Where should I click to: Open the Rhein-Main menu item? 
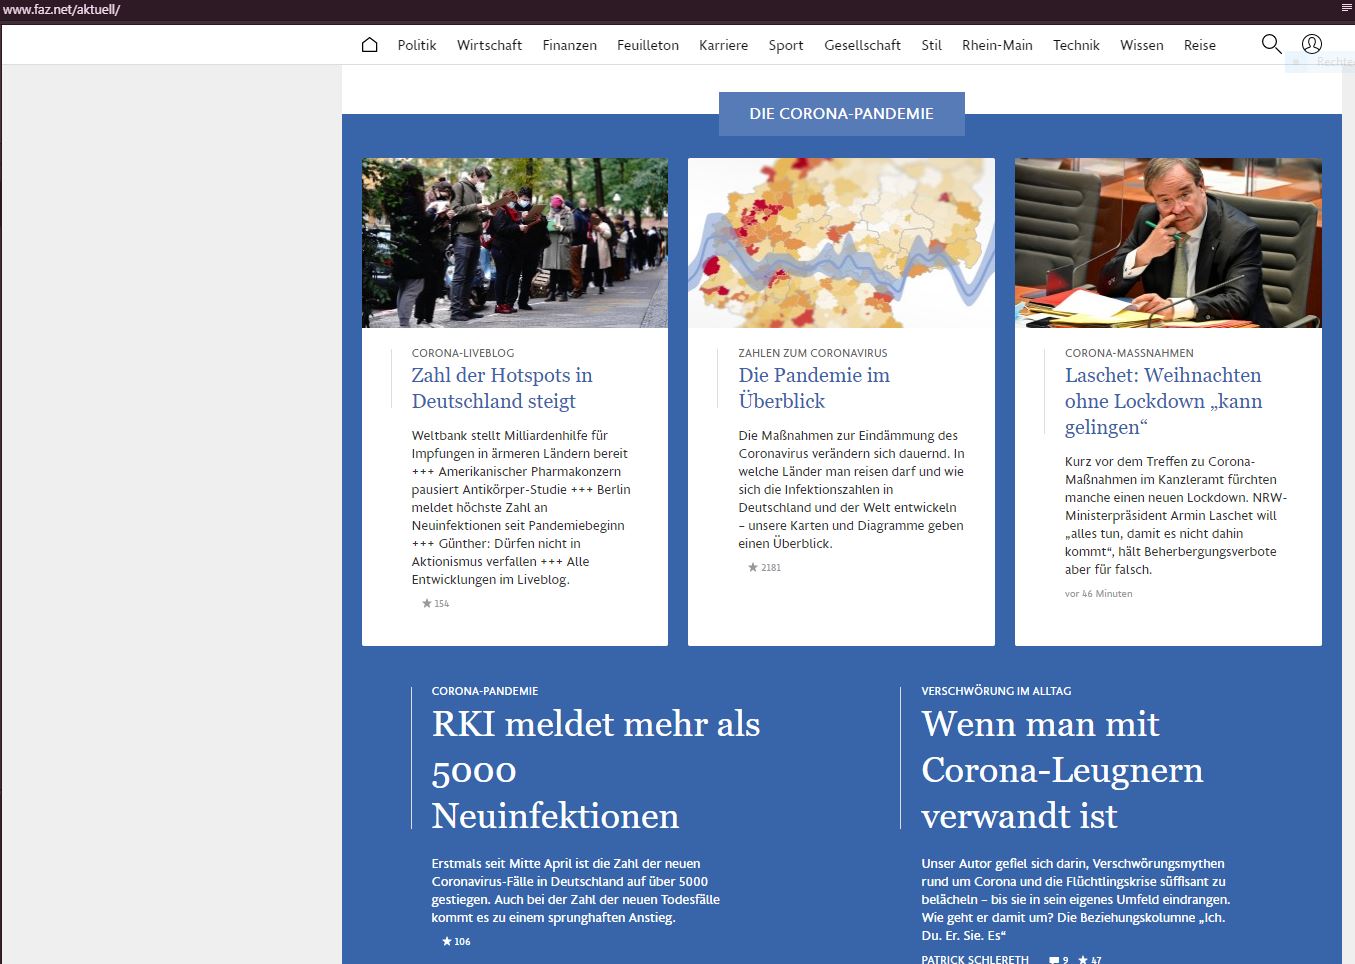click(x=996, y=45)
